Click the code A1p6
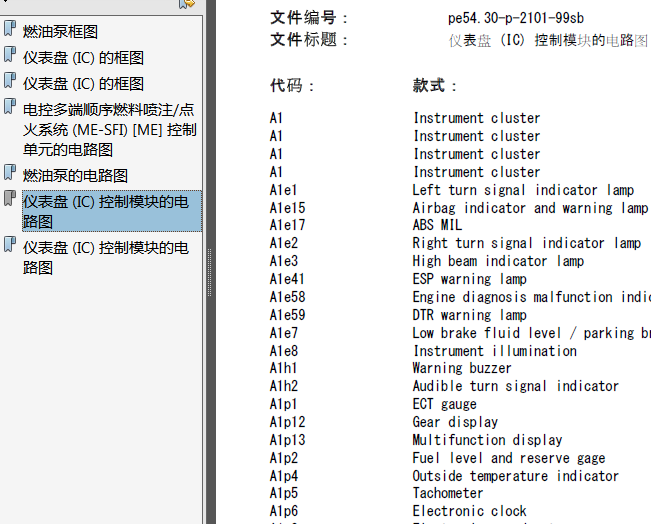 [284, 511]
